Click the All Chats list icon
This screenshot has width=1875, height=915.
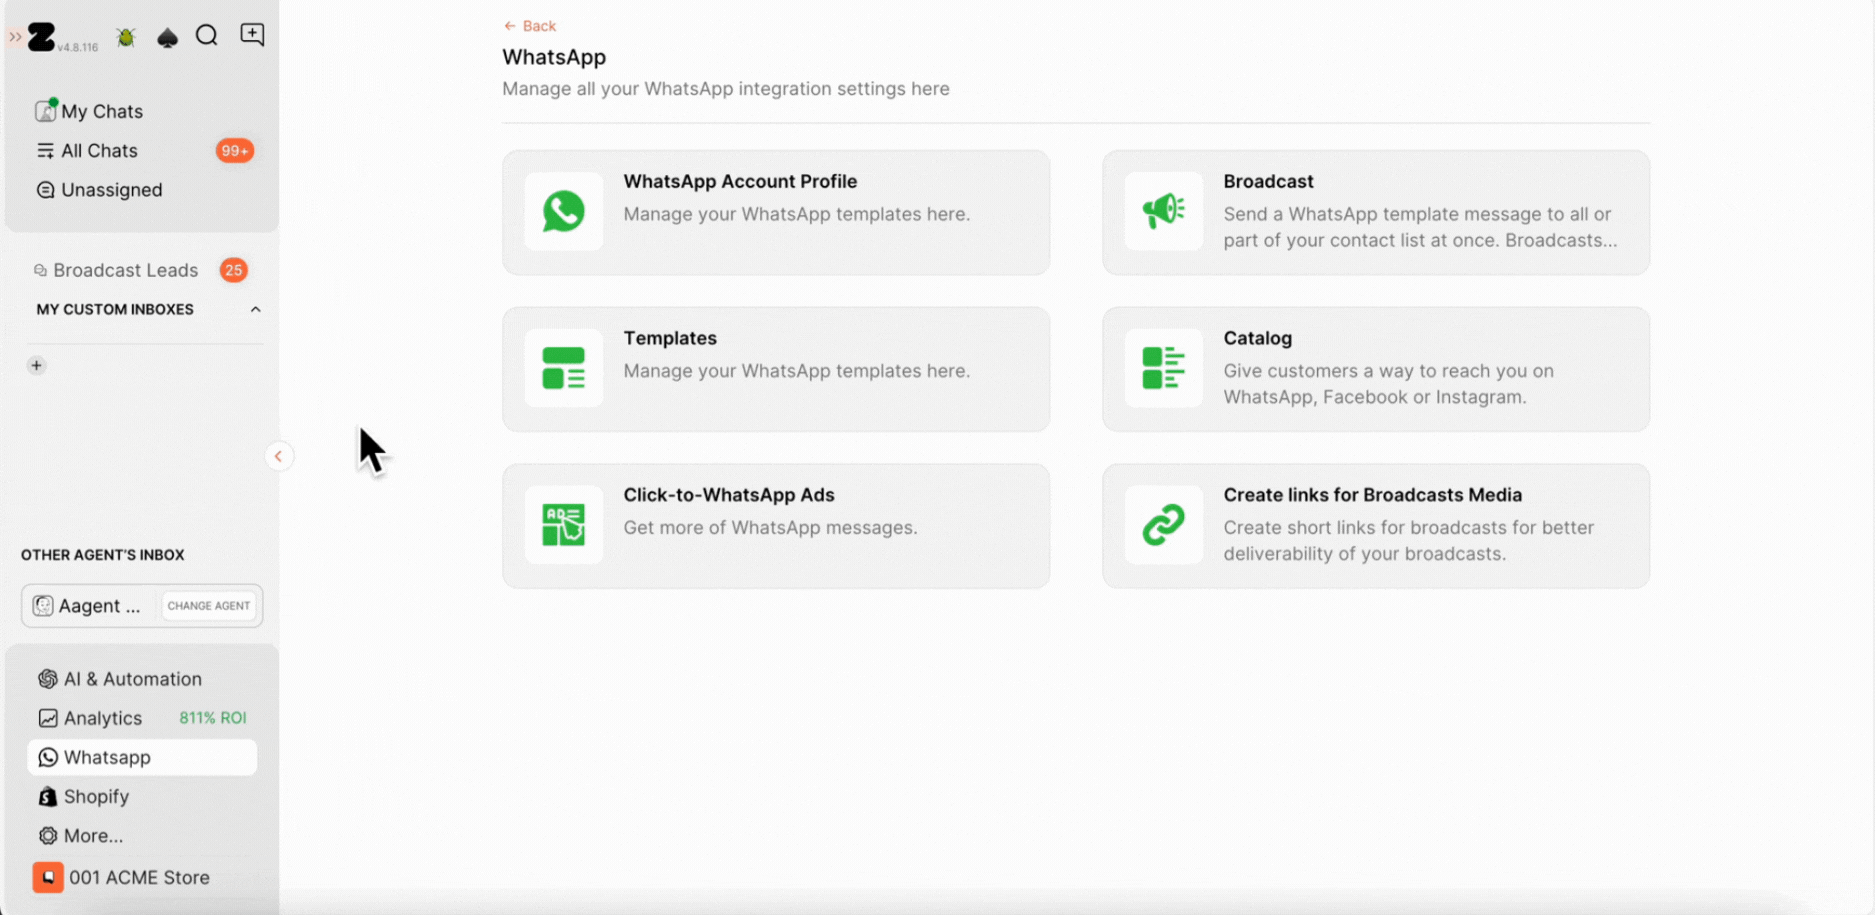(x=45, y=151)
